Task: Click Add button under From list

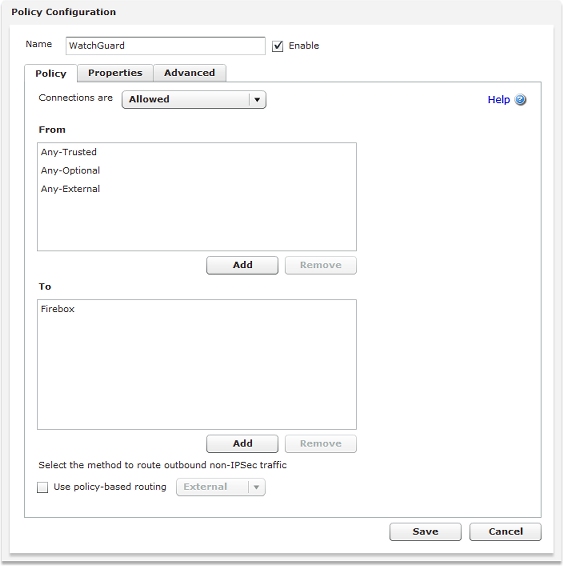Action: coord(242,265)
